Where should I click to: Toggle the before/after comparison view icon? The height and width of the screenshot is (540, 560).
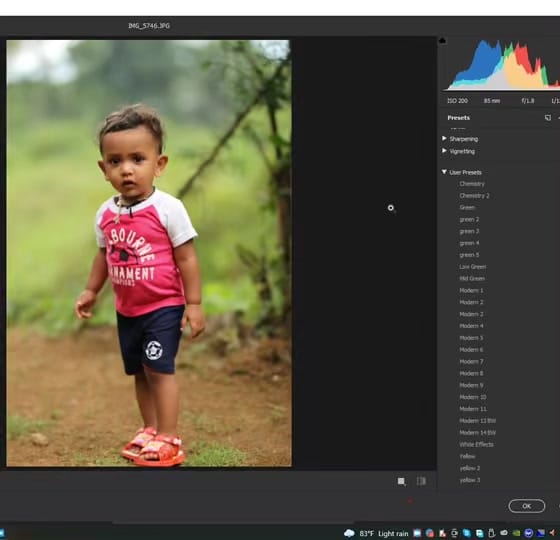421,481
